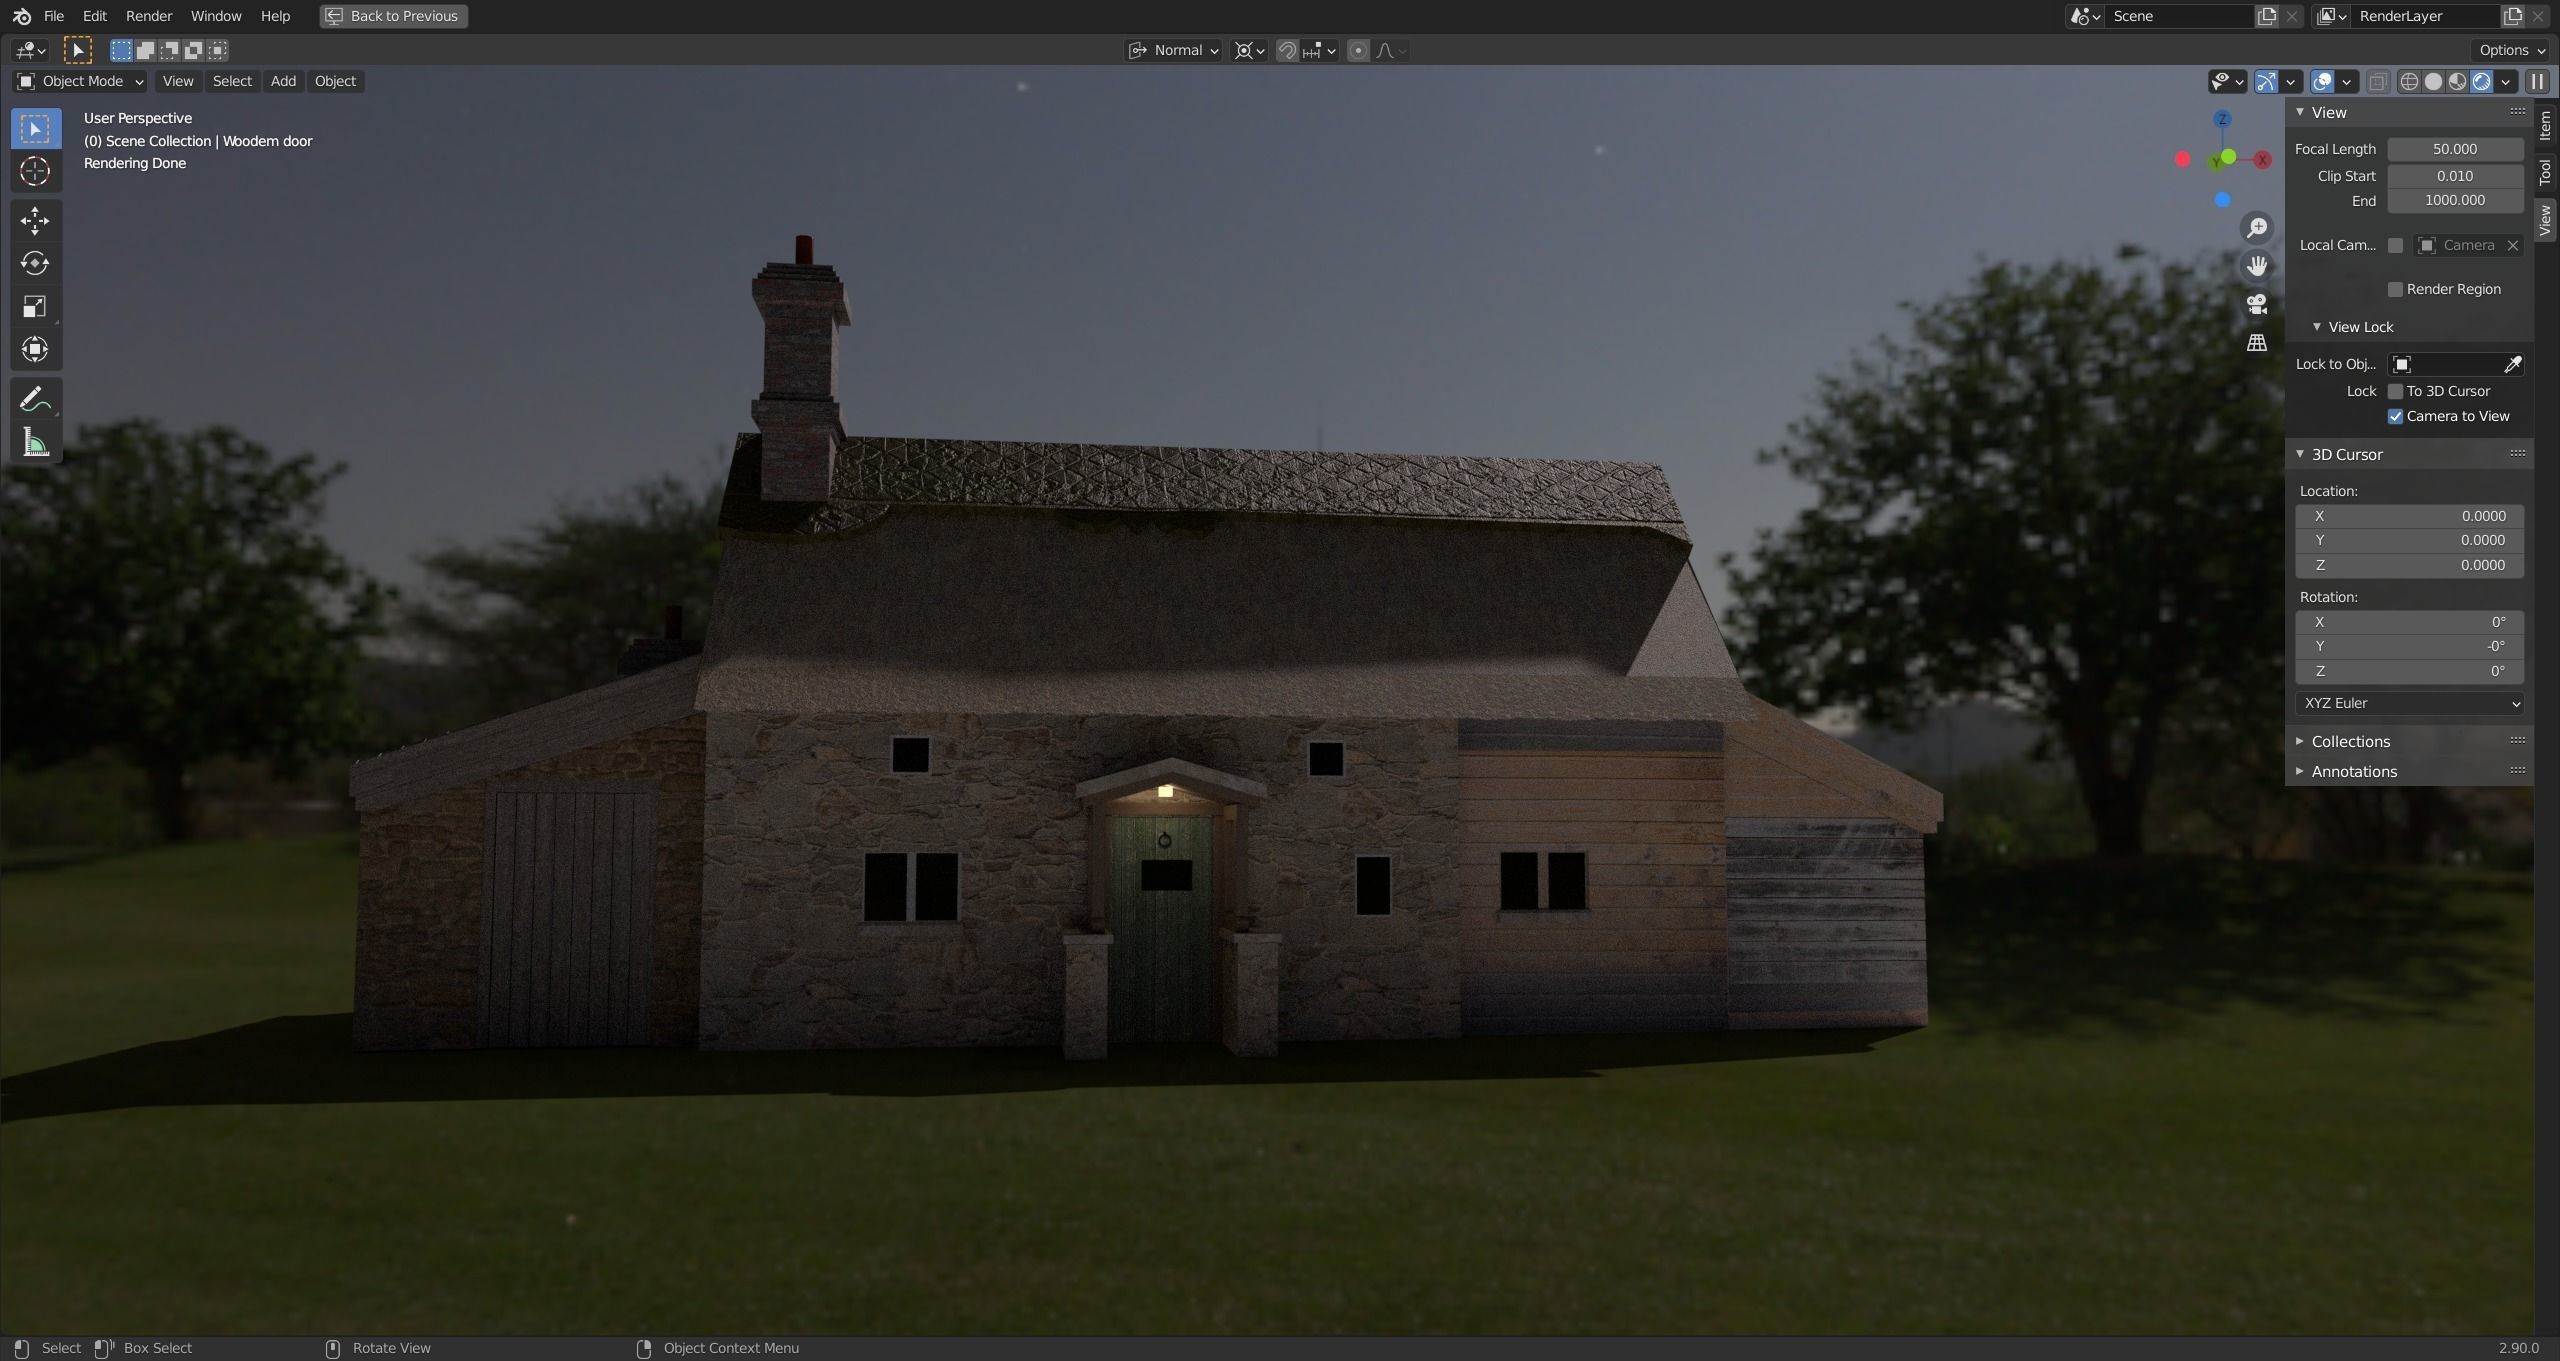The height and width of the screenshot is (1361, 2560).
Task: Toggle snapping magnet
Action: point(1287,50)
